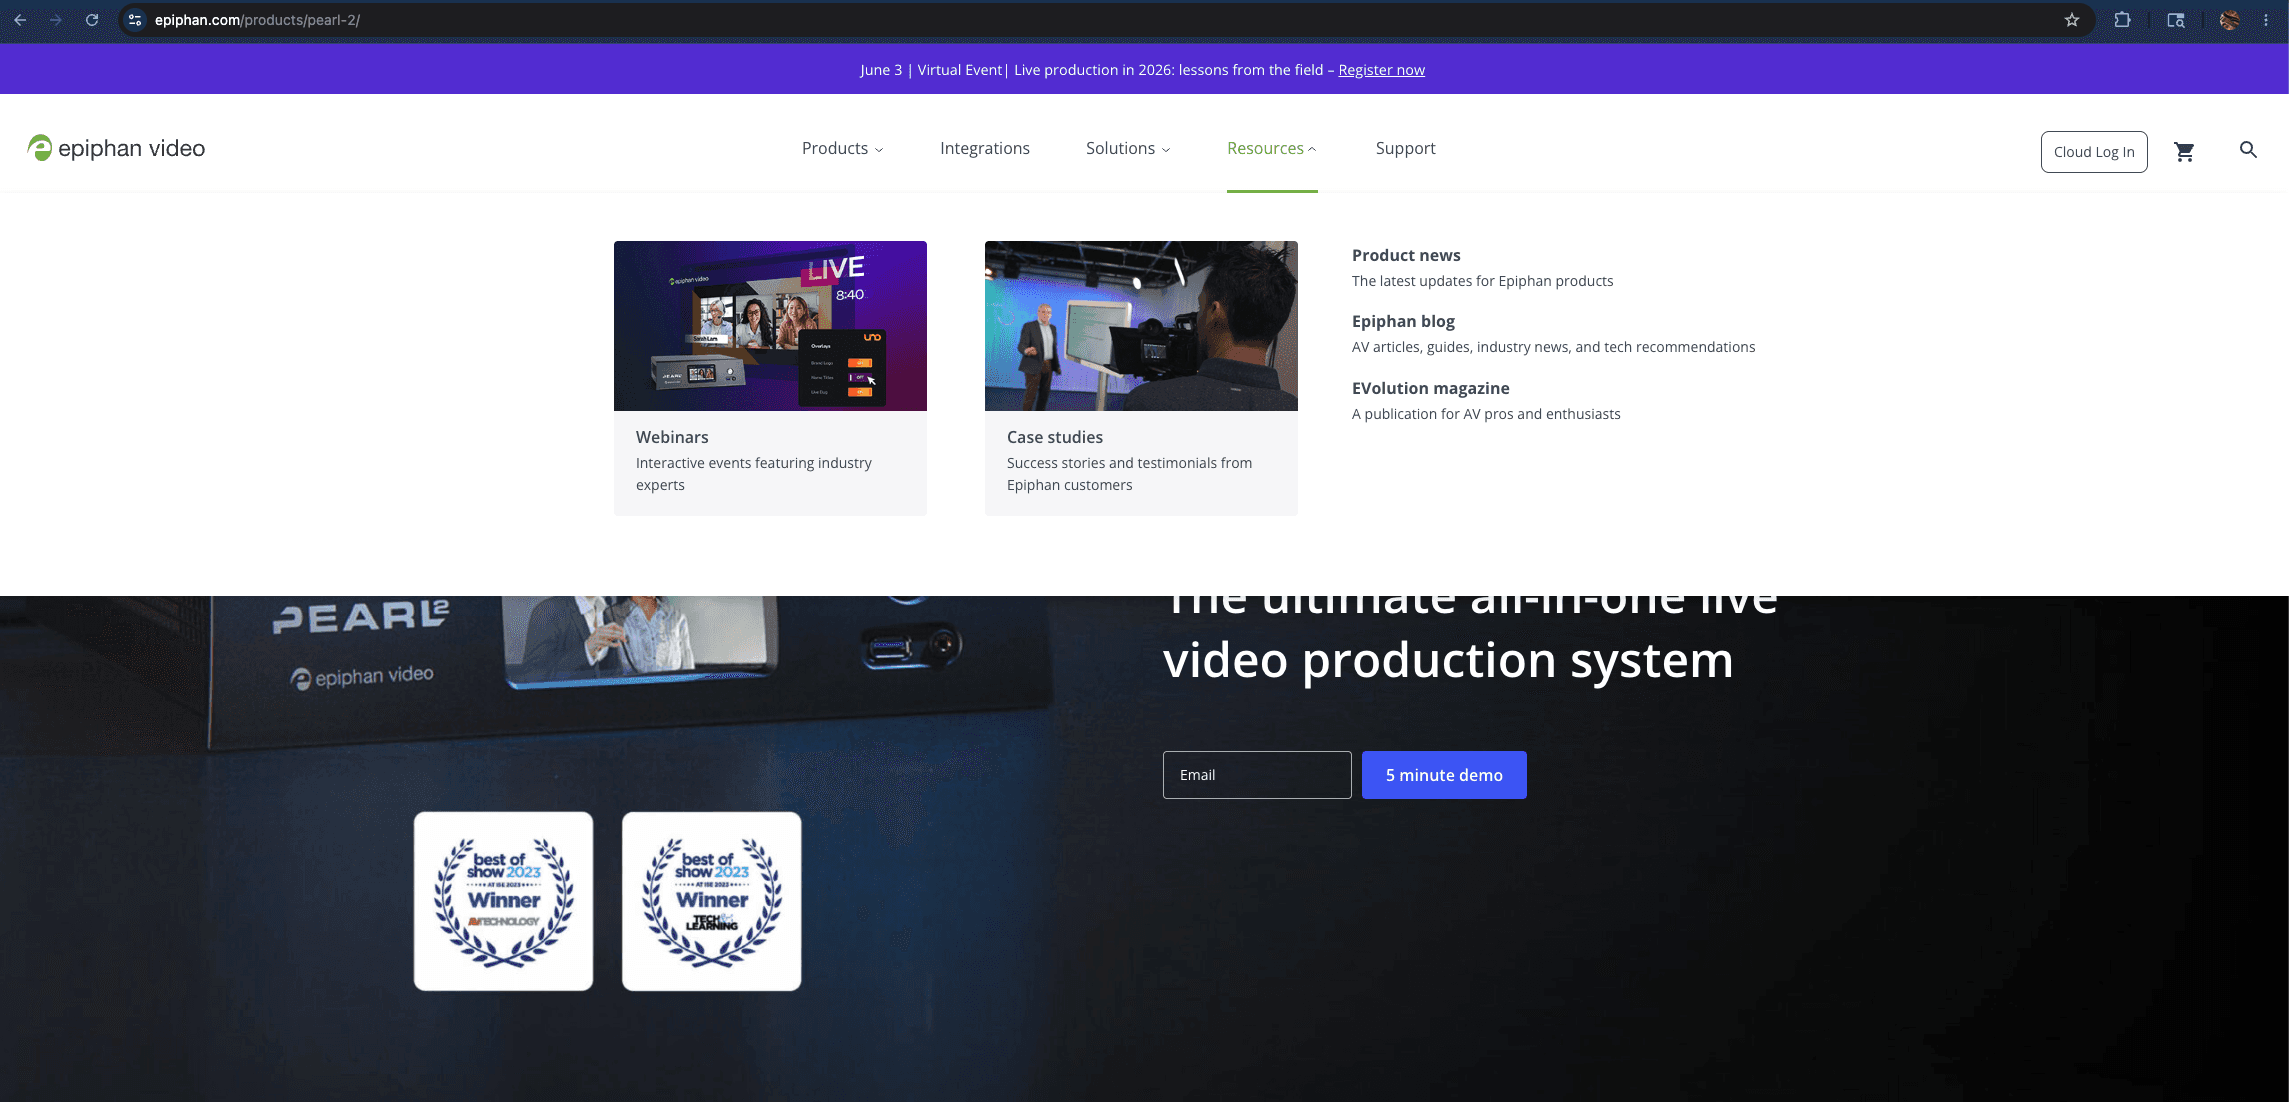
Task: View site information icon in address bar
Action: point(136,20)
